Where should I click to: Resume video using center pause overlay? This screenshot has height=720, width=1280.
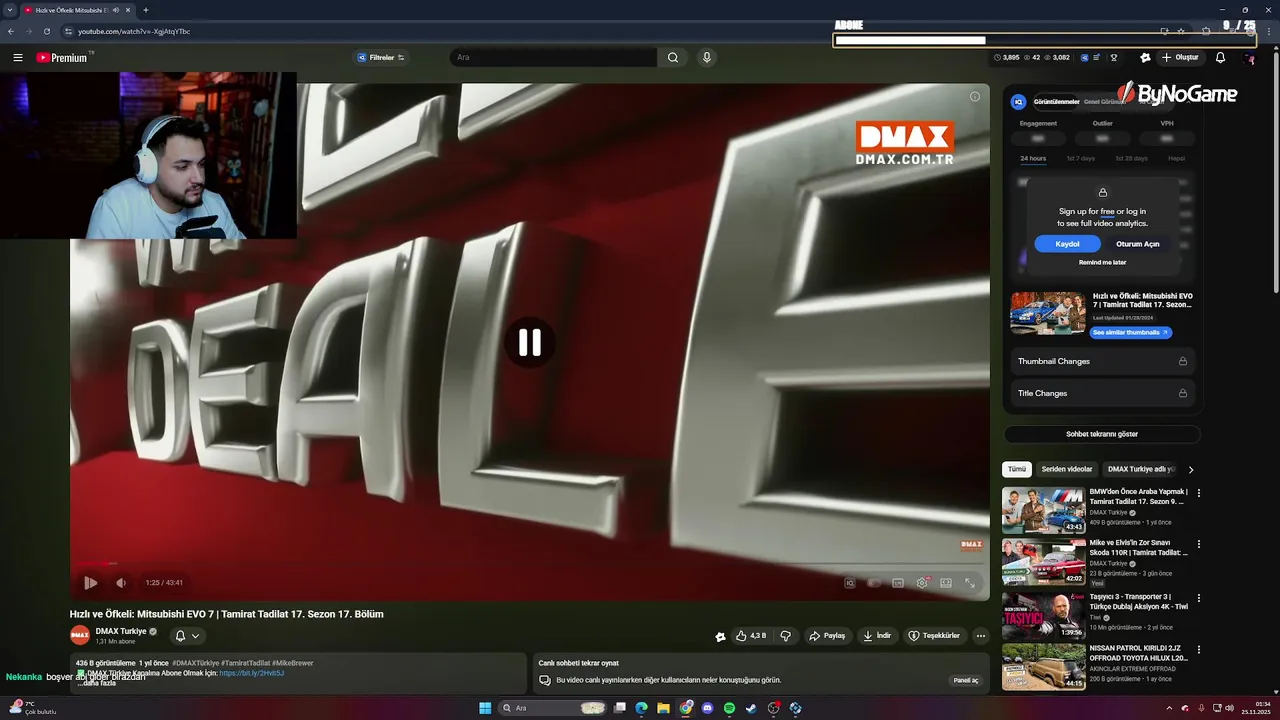click(x=530, y=343)
